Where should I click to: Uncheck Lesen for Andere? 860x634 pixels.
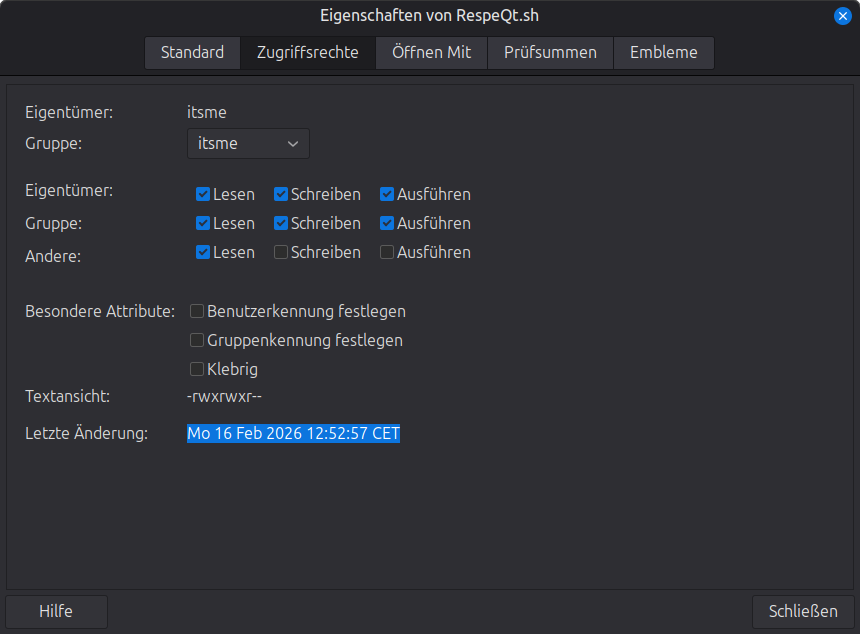coord(203,252)
